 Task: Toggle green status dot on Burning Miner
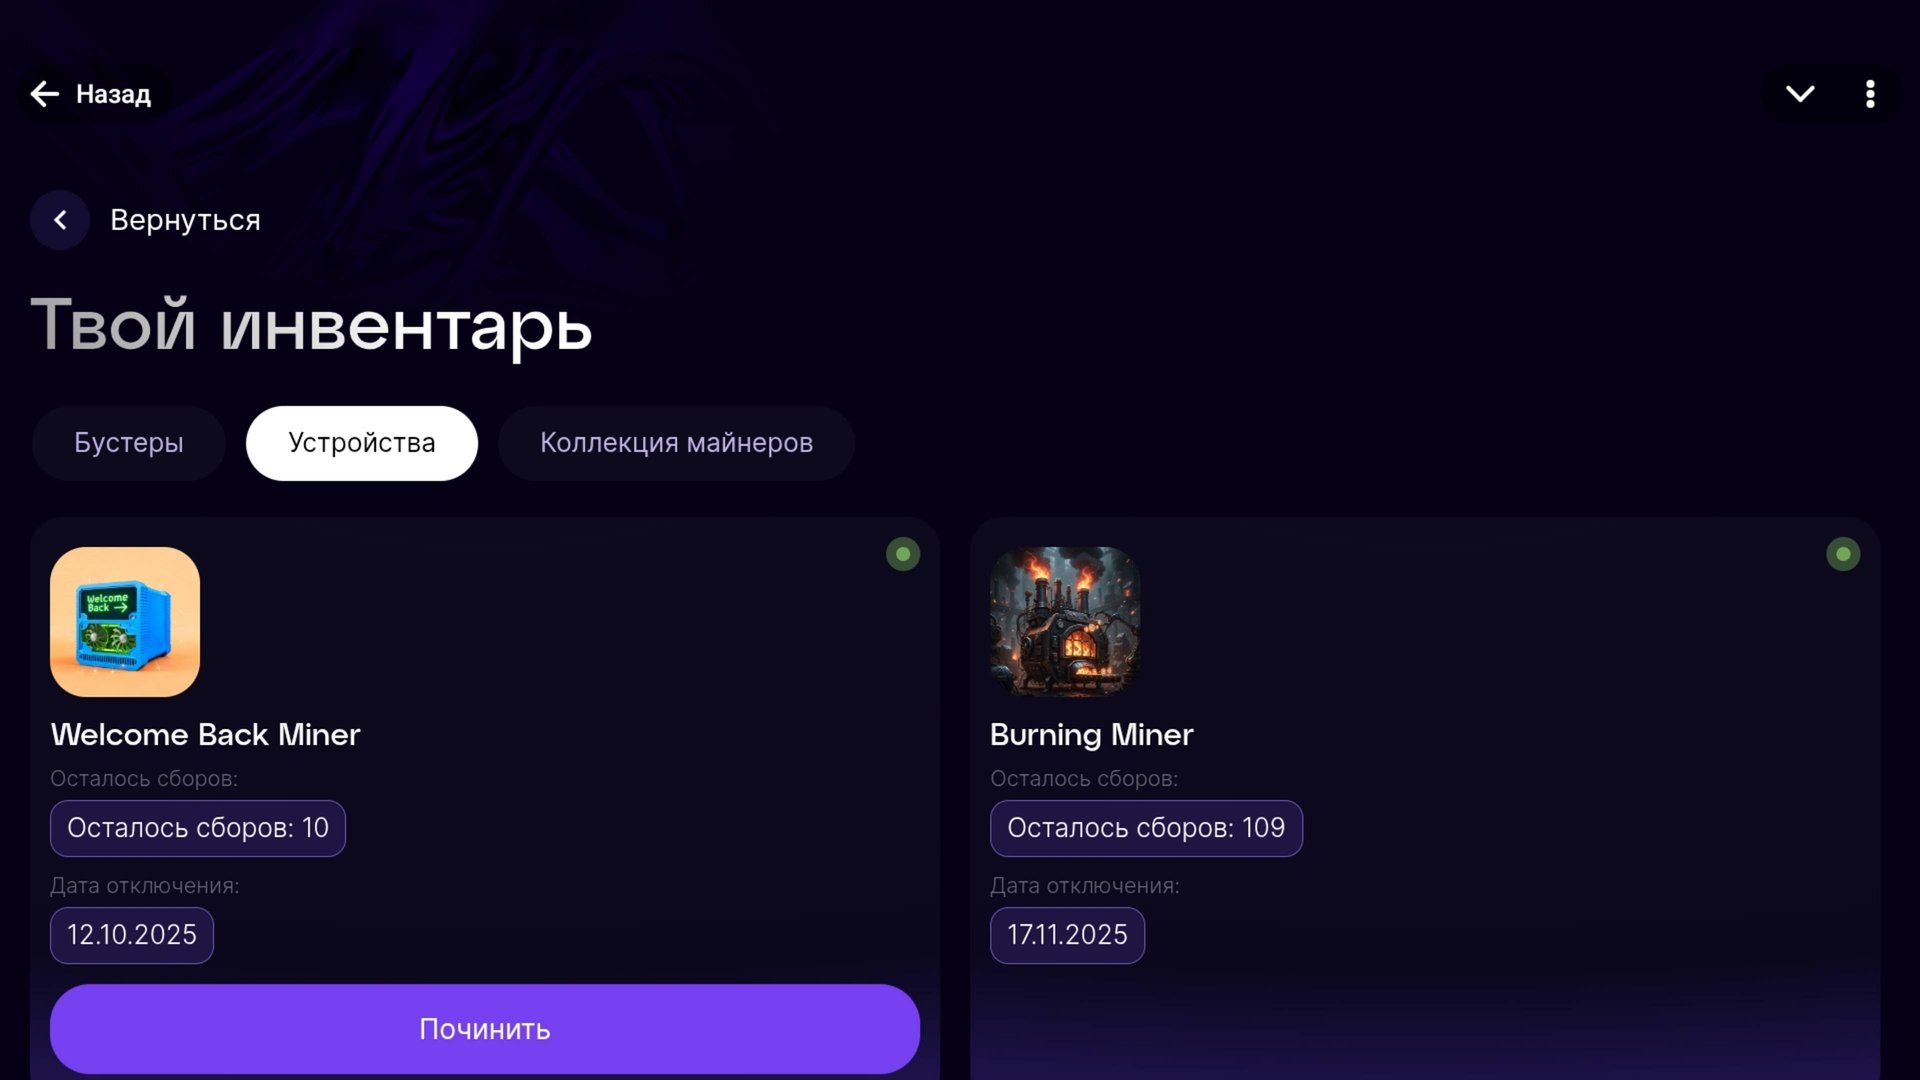[x=1843, y=554]
